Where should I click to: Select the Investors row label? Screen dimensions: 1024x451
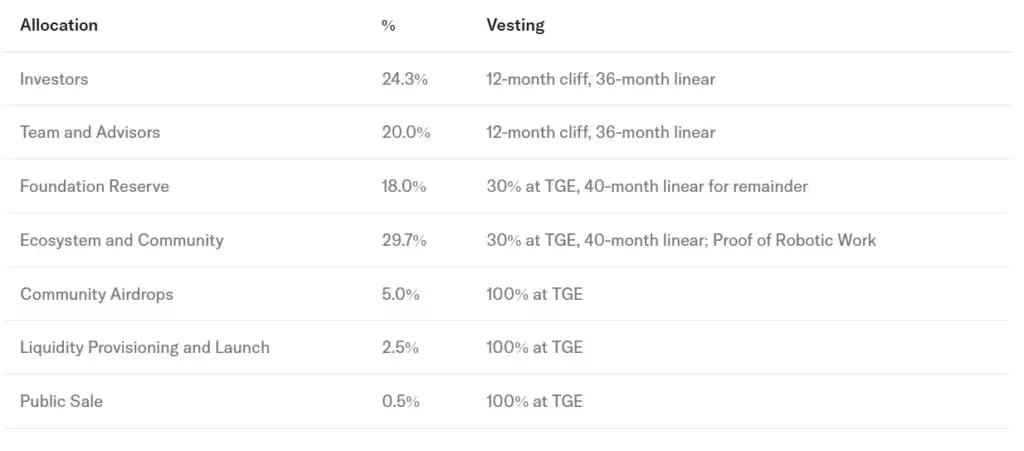54,78
